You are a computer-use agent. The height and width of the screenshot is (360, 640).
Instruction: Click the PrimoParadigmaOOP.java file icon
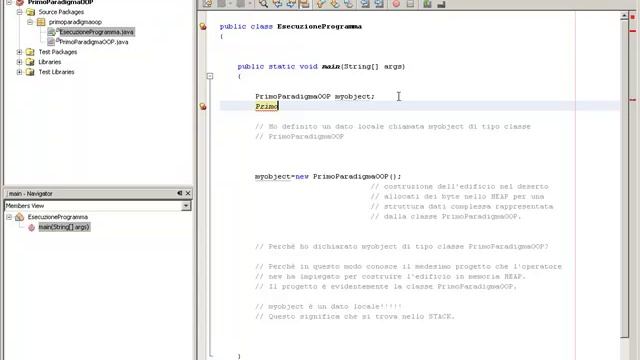coord(51,42)
